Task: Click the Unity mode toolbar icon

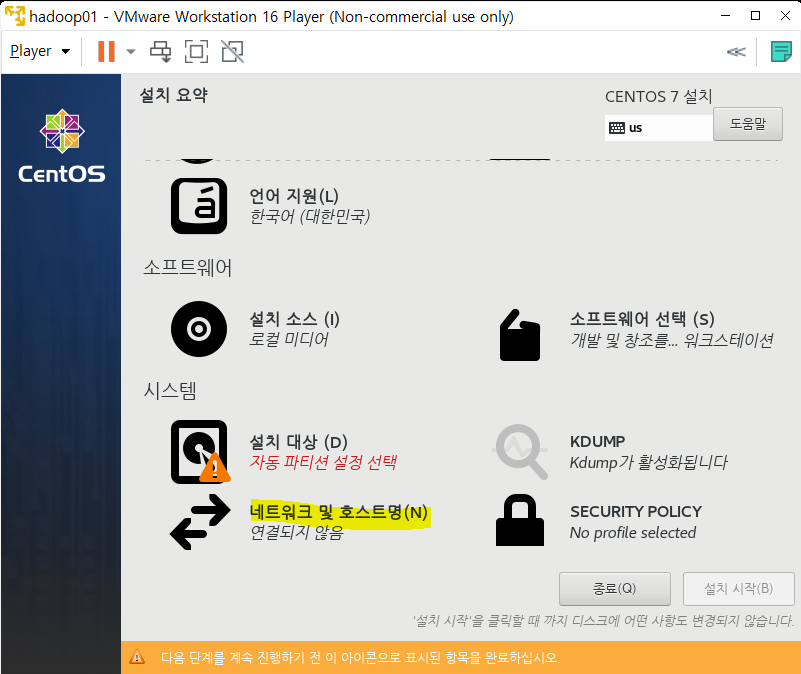Action: pyautogui.click(x=232, y=51)
